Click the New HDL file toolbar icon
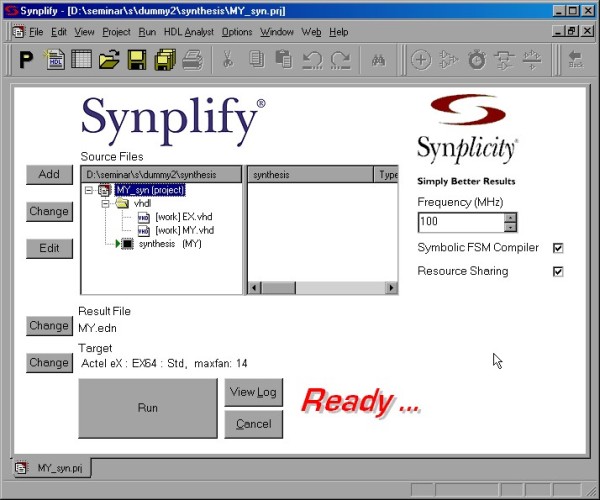Screen dimensions: 600x500 tap(54, 60)
